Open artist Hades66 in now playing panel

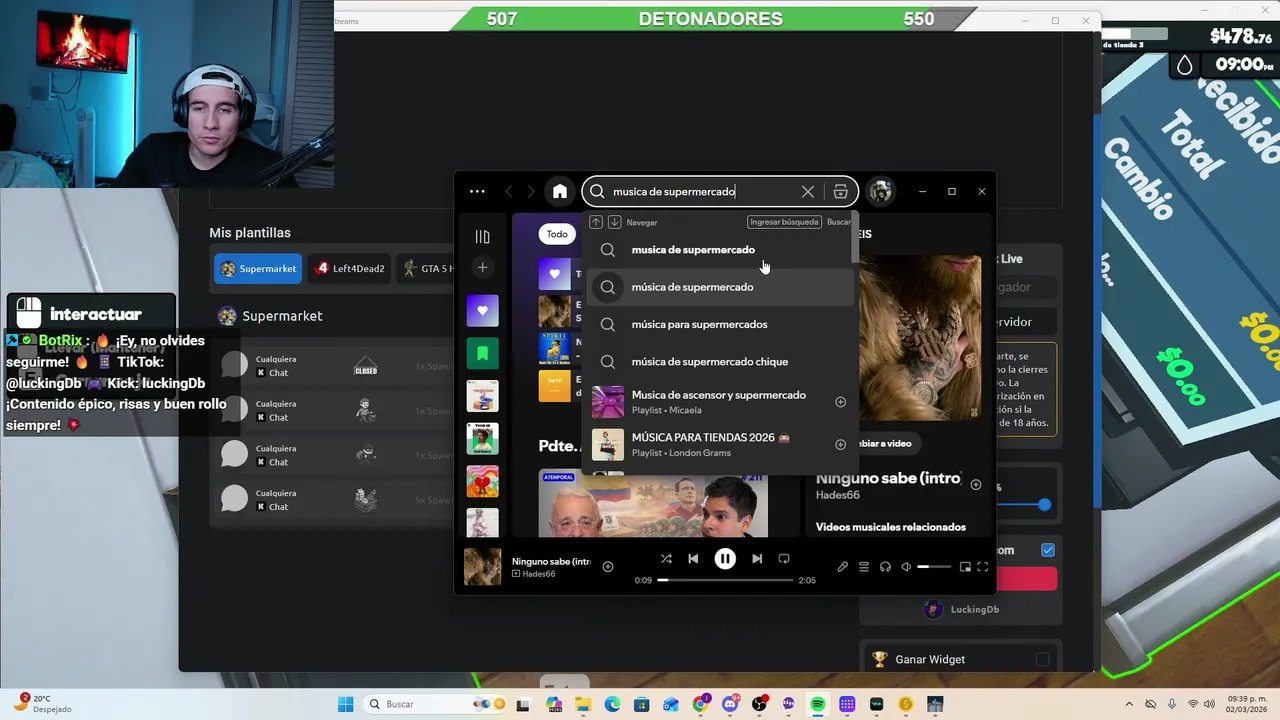(x=838, y=495)
